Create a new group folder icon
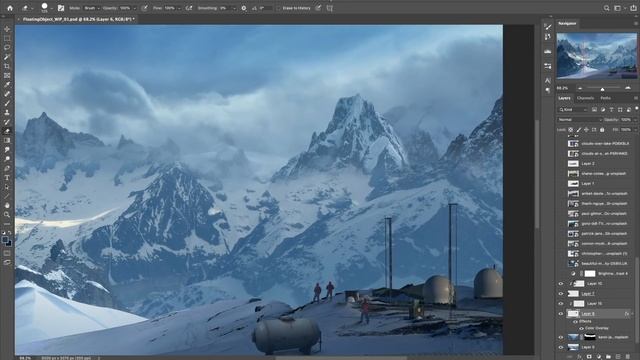Image resolution: width=640 pixels, height=360 pixels. [608, 357]
